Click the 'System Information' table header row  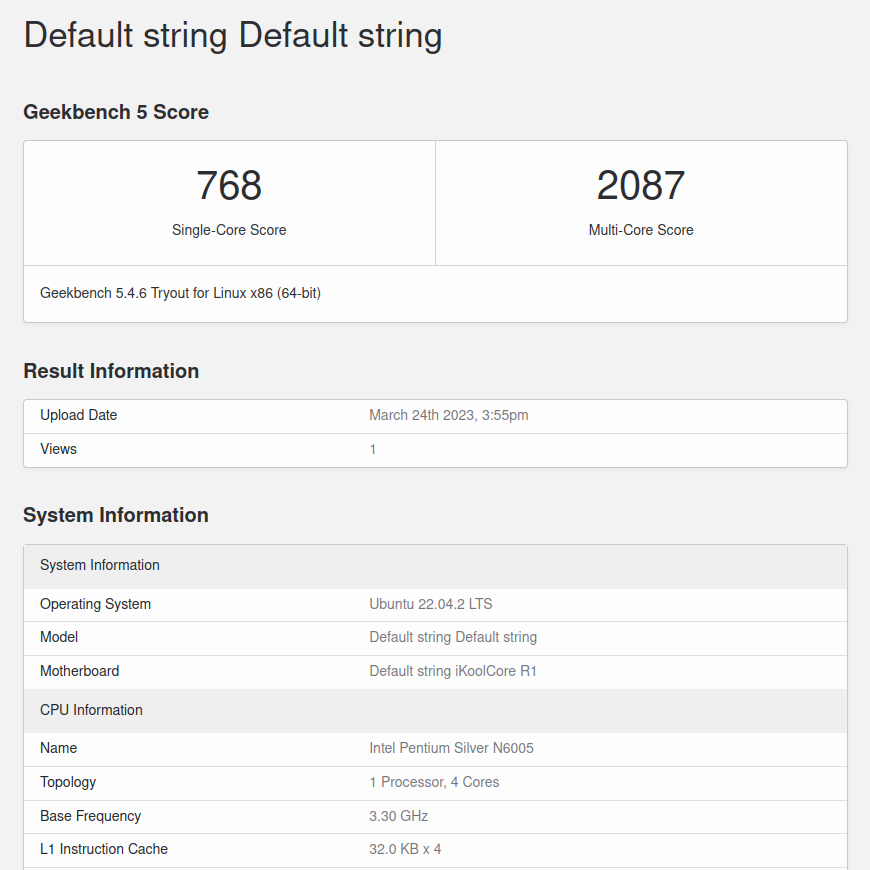point(436,566)
